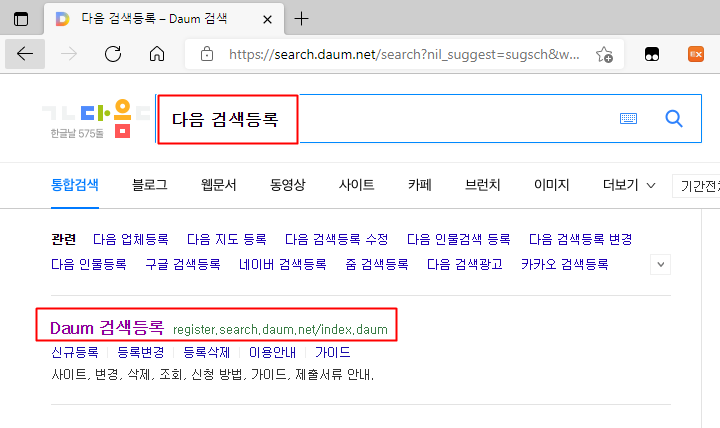Open related search 다음 검색등록 변경

tap(580, 239)
